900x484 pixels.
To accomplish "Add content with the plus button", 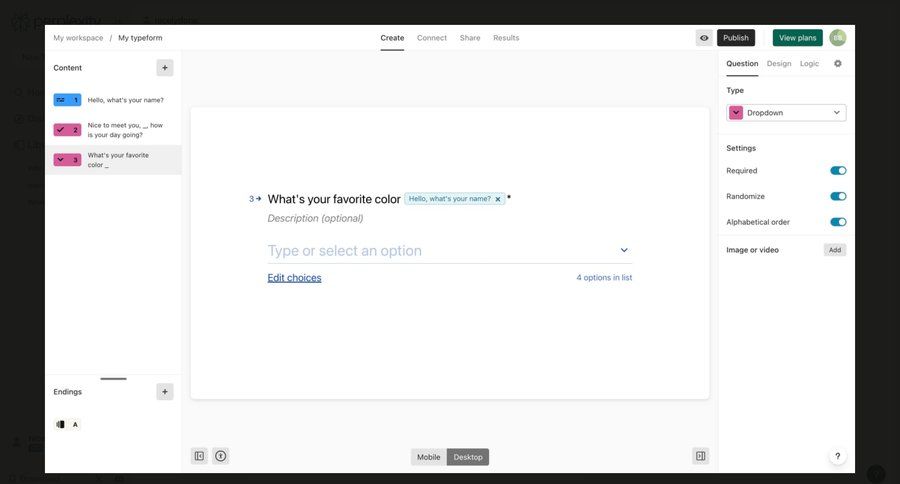I will 165,68.
